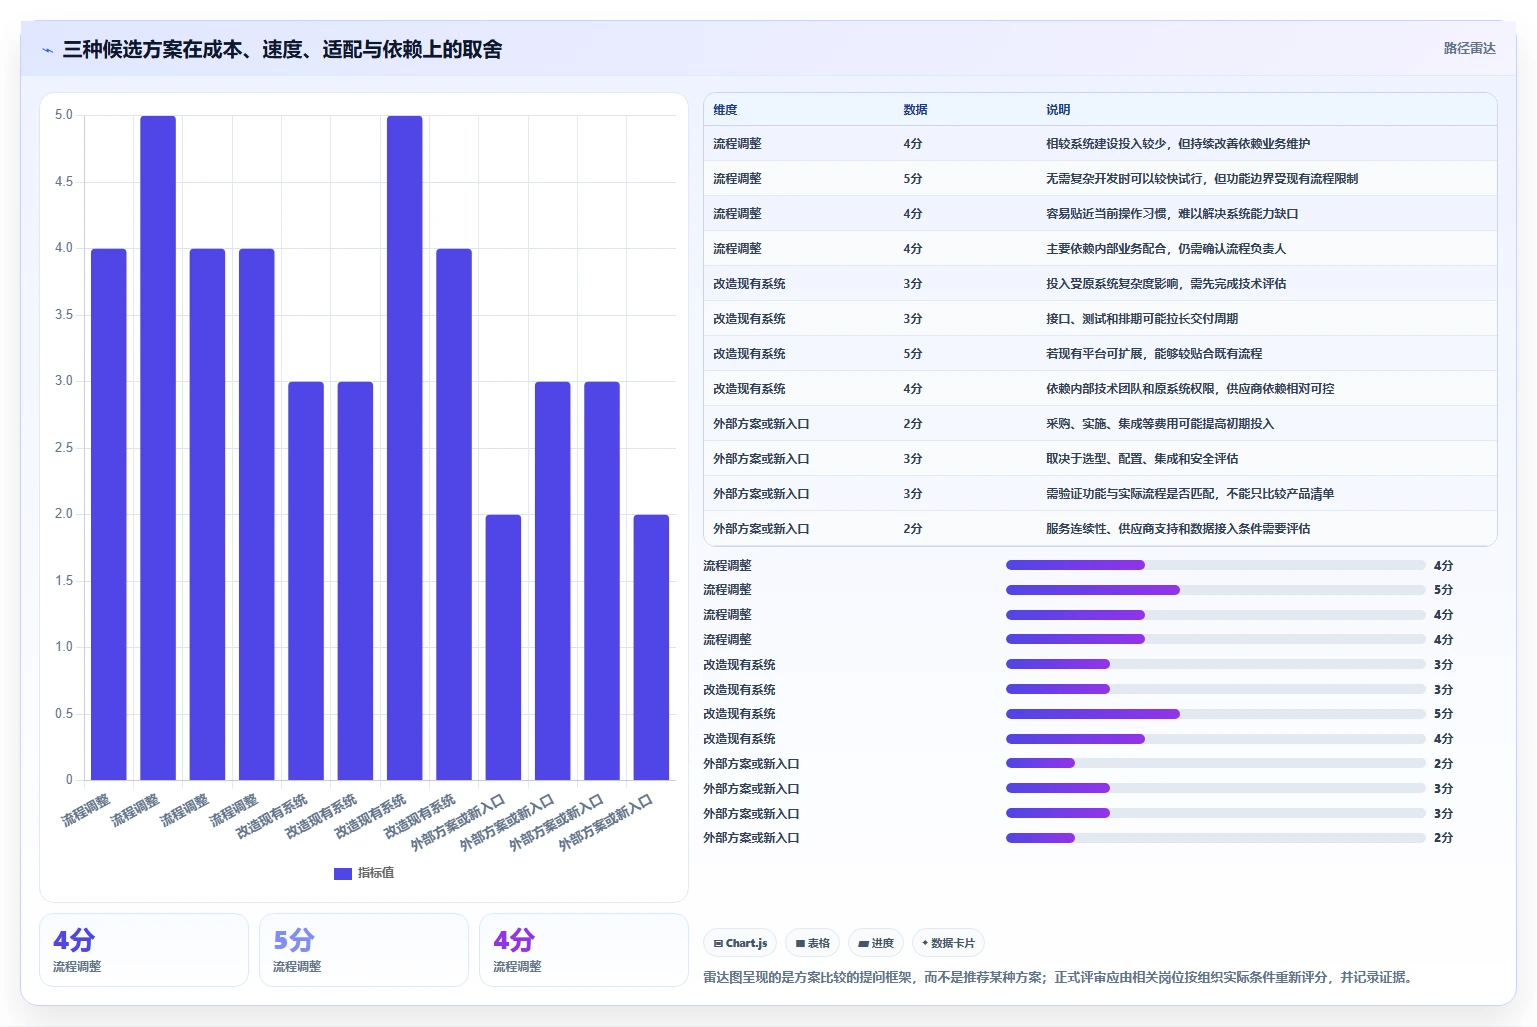
Task: Click the 1.5 y-axis tick label
Action: tap(64, 581)
